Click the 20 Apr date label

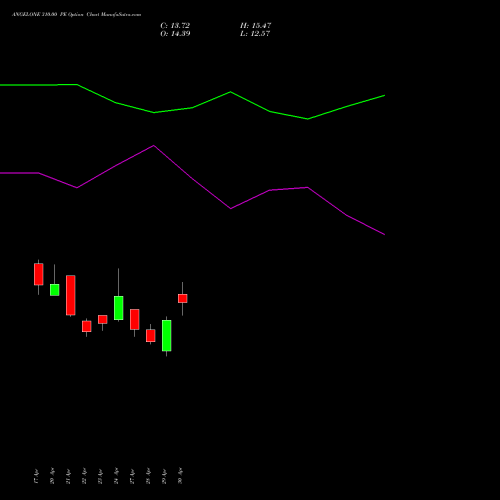click(x=52, y=476)
